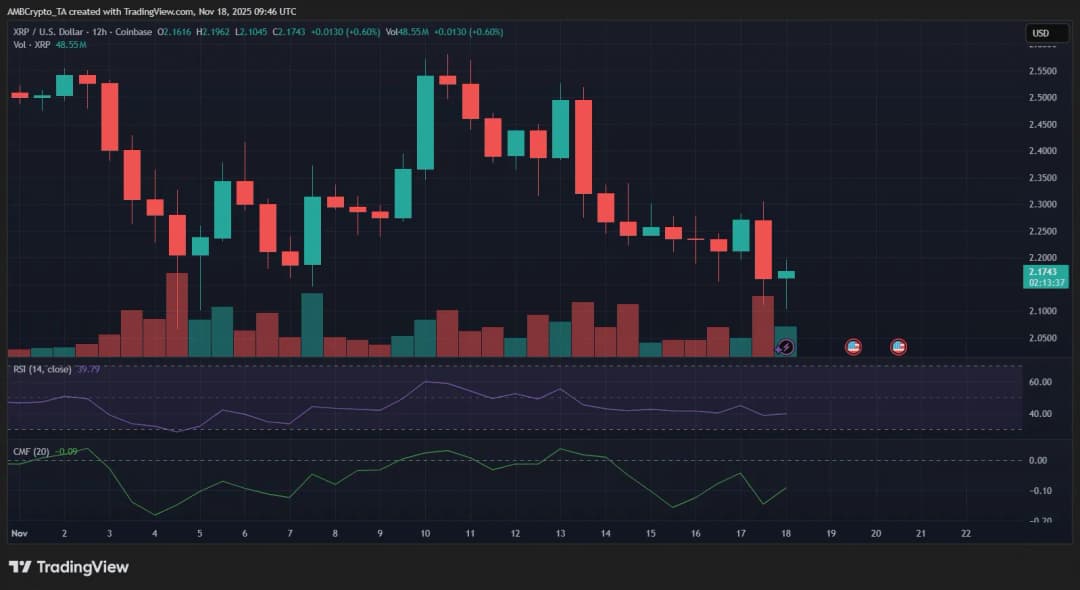Click the 0.00 level on CMF scale
Image resolution: width=1080 pixels, height=590 pixels.
pyautogui.click(x=1037, y=460)
